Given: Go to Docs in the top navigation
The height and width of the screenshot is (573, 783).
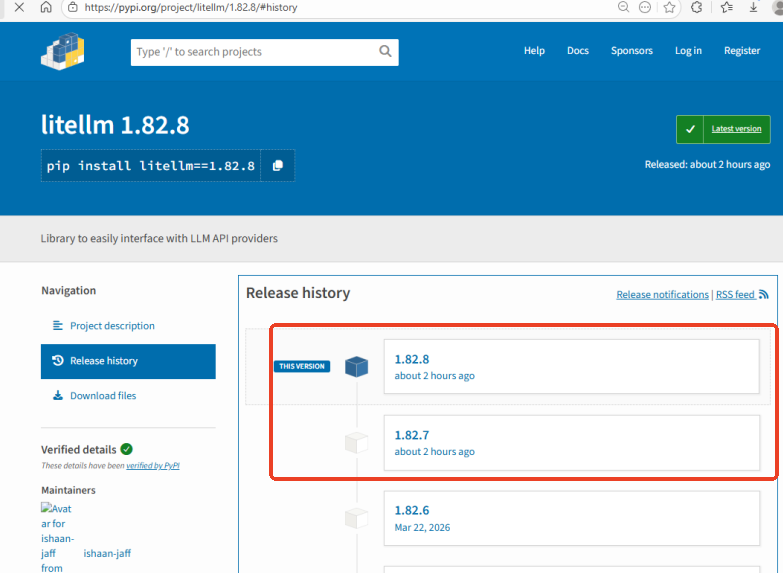Looking at the screenshot, I should click(x=578, y=51).
